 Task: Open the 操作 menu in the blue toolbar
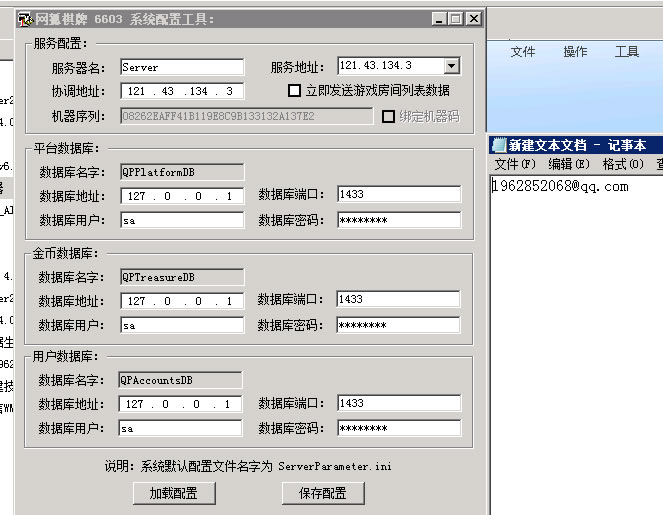click(575, 52)
